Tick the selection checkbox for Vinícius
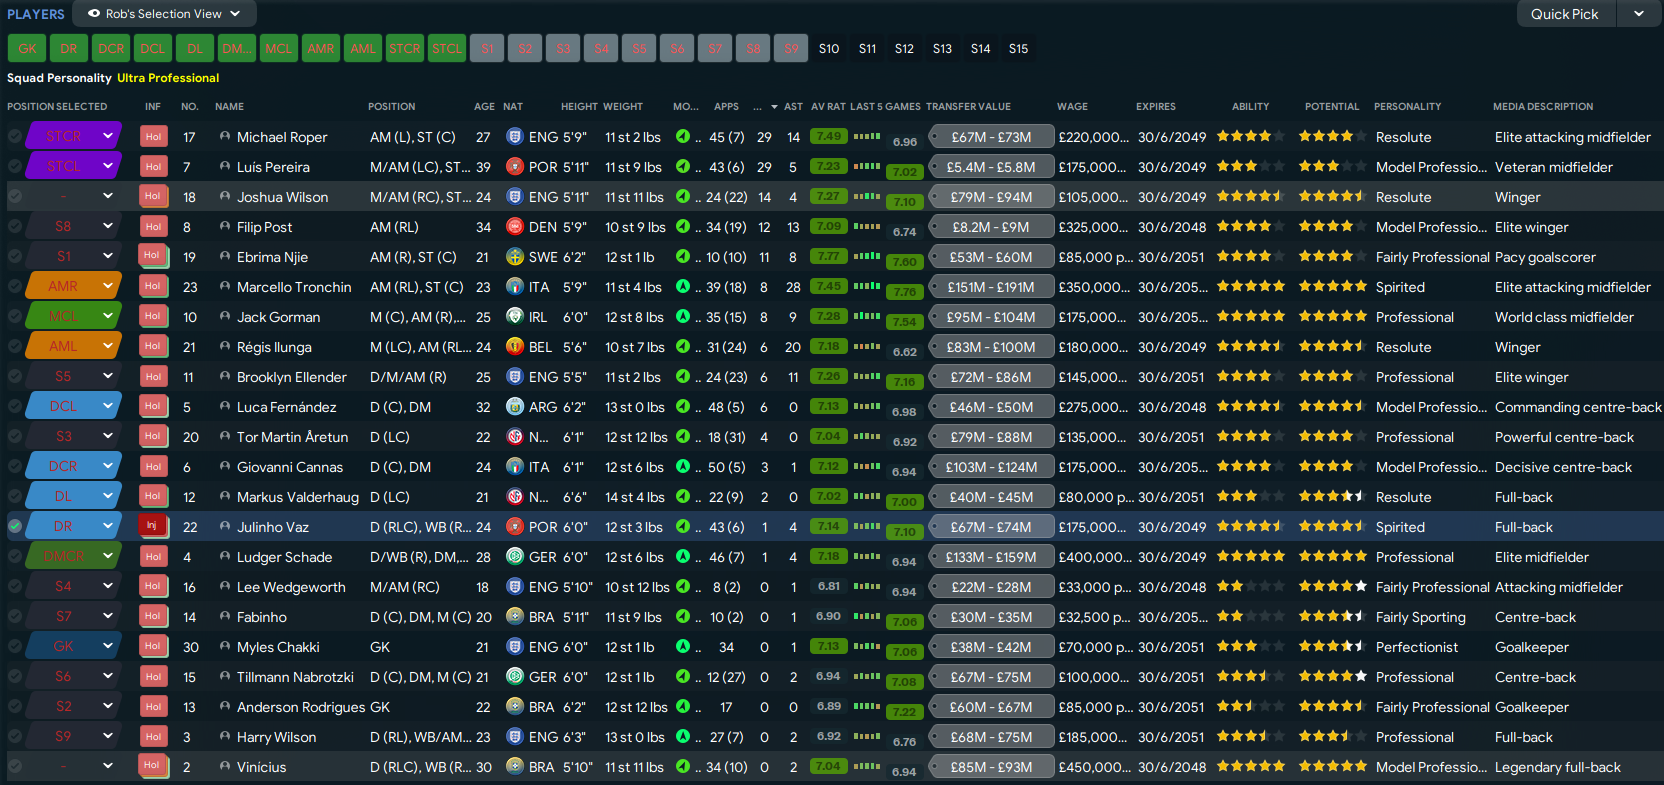The image size is (1664, 785). pos(15,767)
